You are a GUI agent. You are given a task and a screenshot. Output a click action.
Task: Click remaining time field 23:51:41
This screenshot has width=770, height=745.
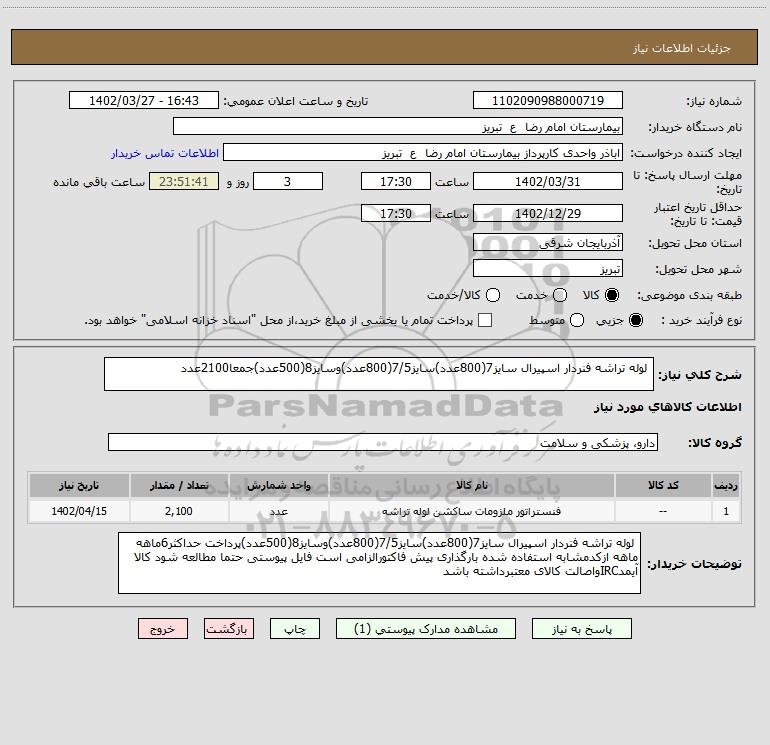tap(184, 181)
